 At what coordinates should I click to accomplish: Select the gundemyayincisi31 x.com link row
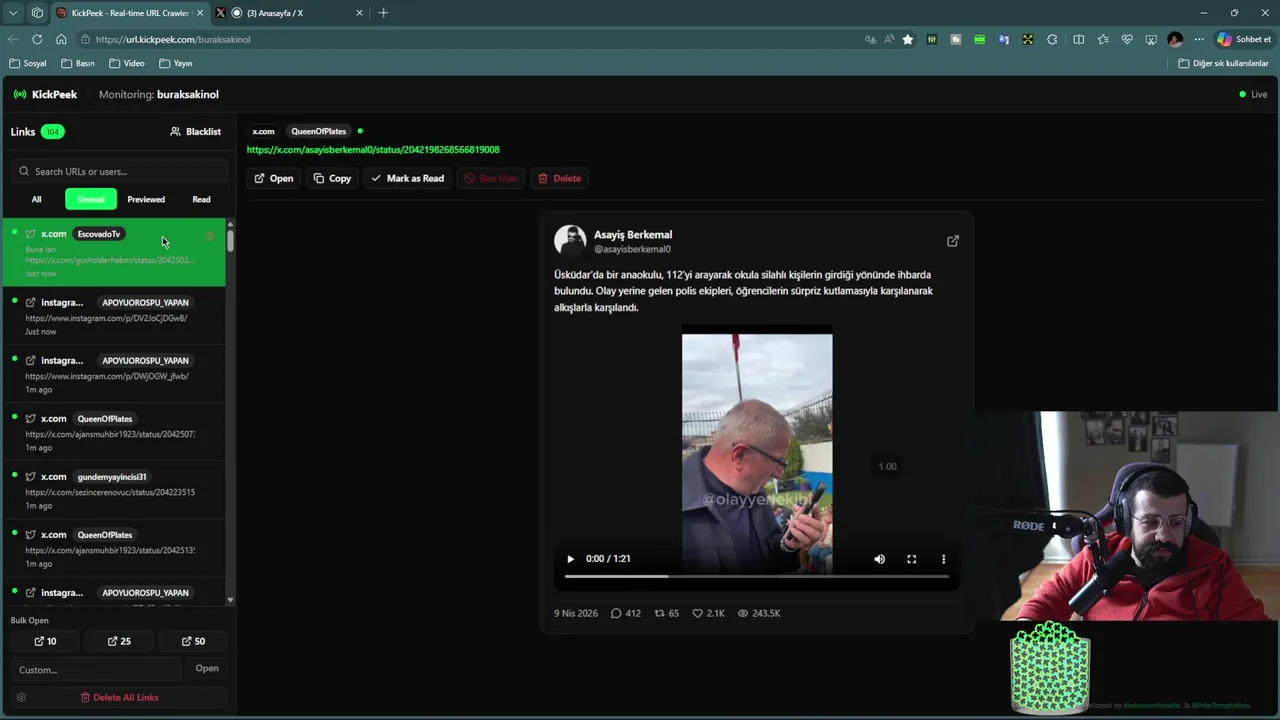click(113, 490)
